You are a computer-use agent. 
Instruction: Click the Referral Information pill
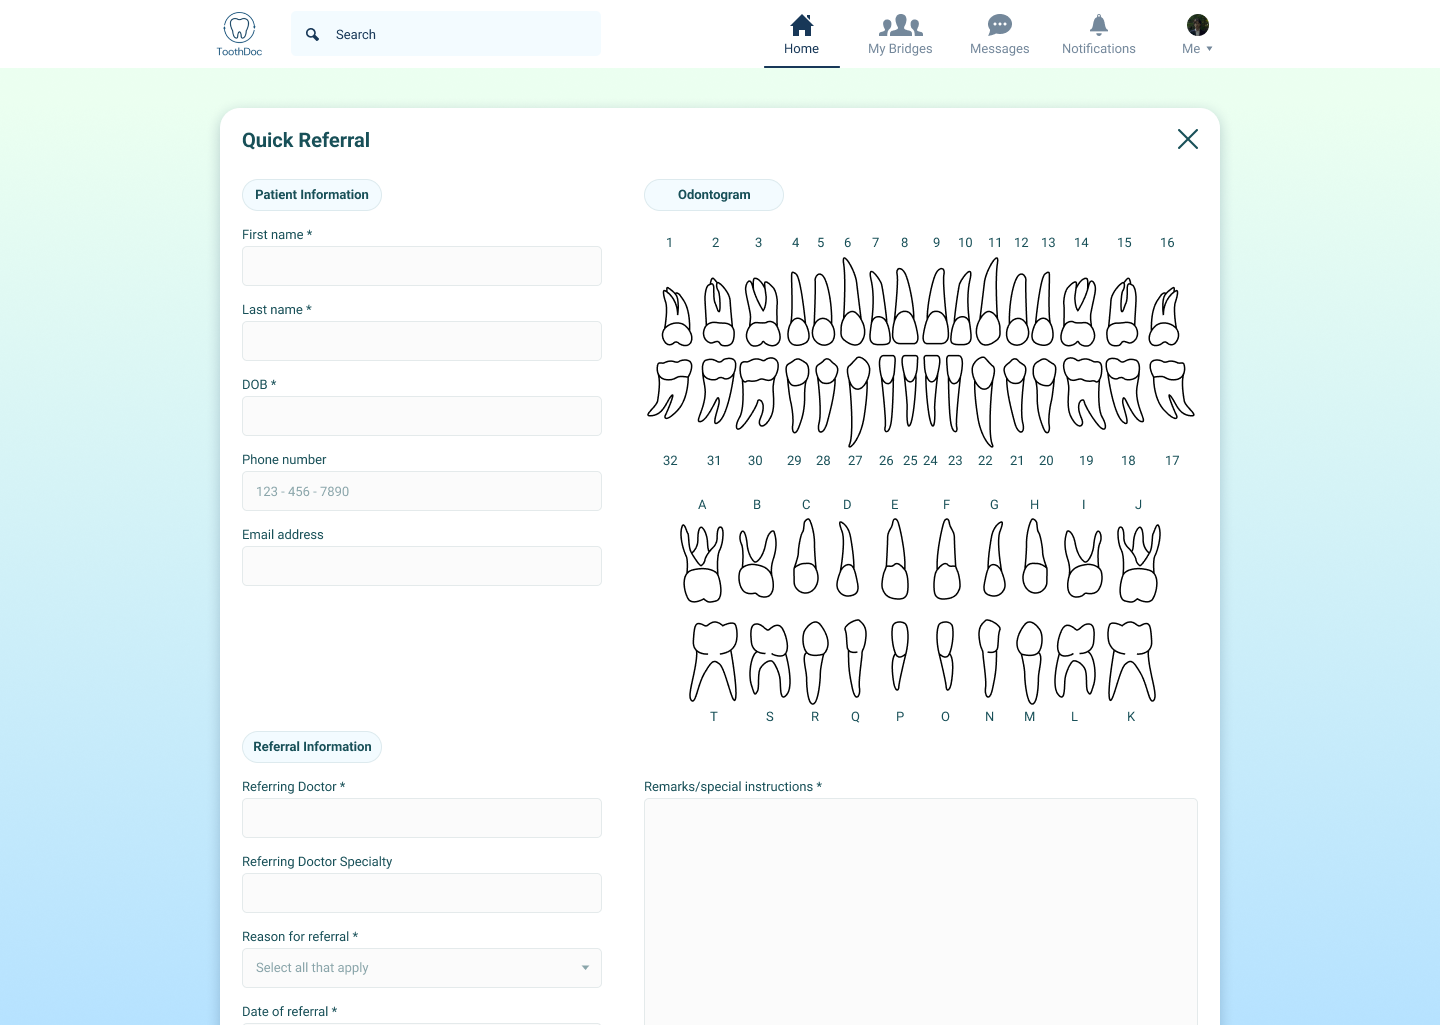tap(312, 747)
